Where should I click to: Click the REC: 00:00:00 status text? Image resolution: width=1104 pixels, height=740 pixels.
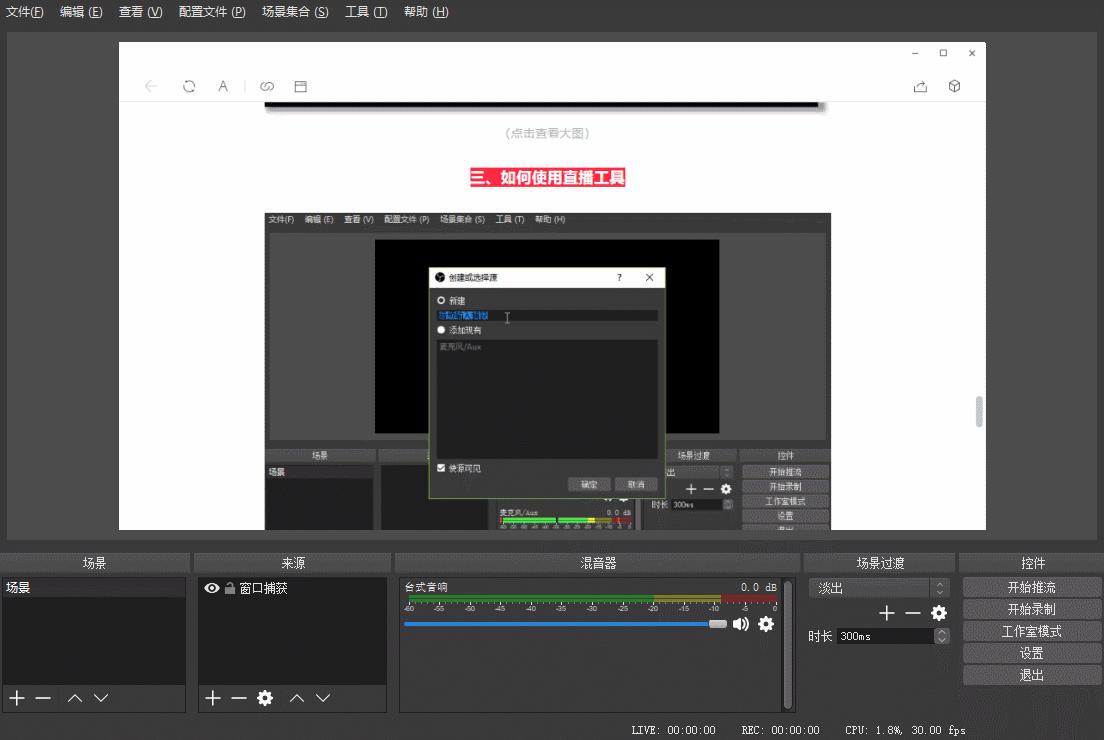[780, 730]
